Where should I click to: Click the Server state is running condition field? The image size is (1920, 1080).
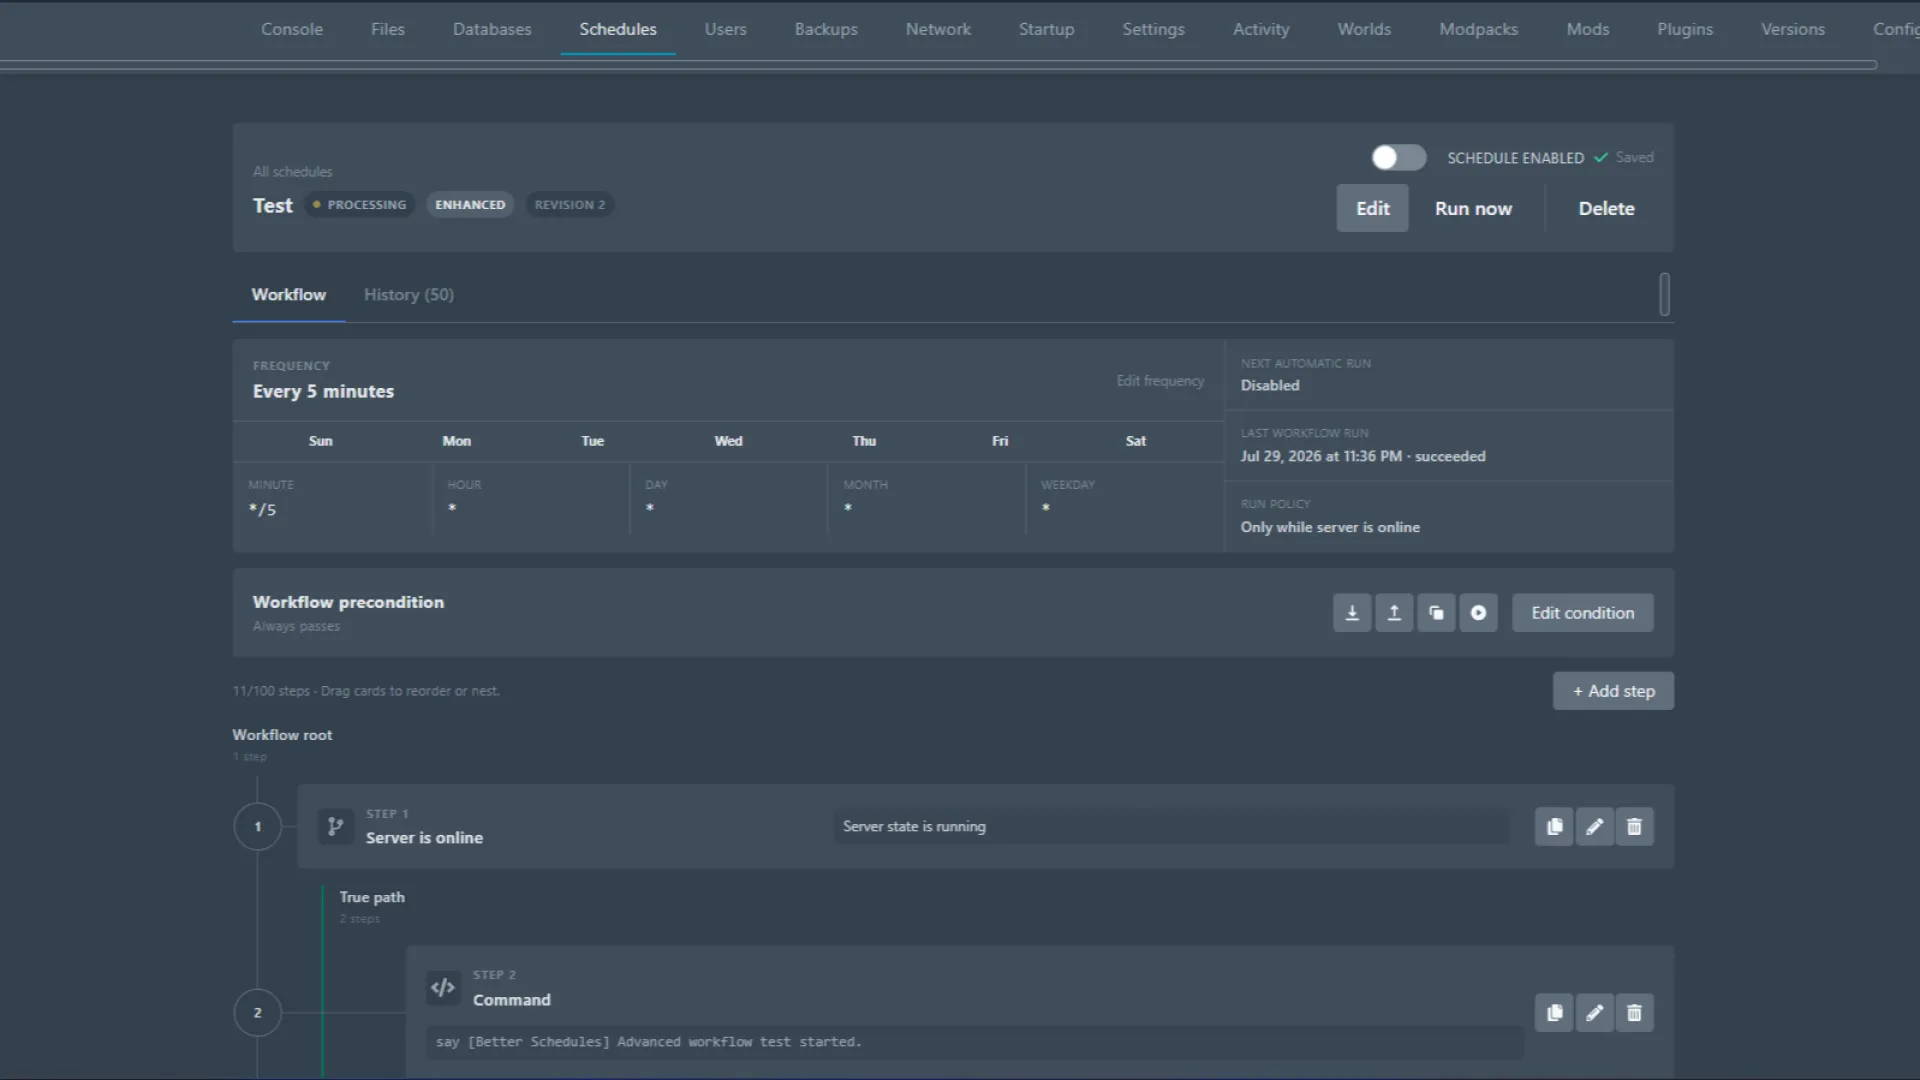[1172, 827]
